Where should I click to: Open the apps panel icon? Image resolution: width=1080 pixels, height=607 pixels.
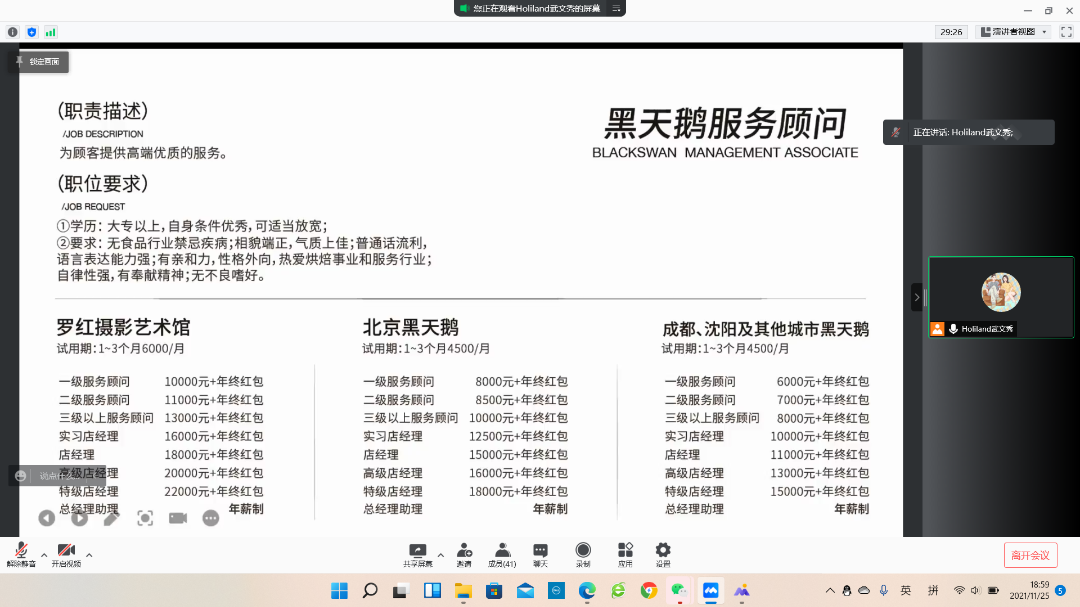tap(625, 553)
